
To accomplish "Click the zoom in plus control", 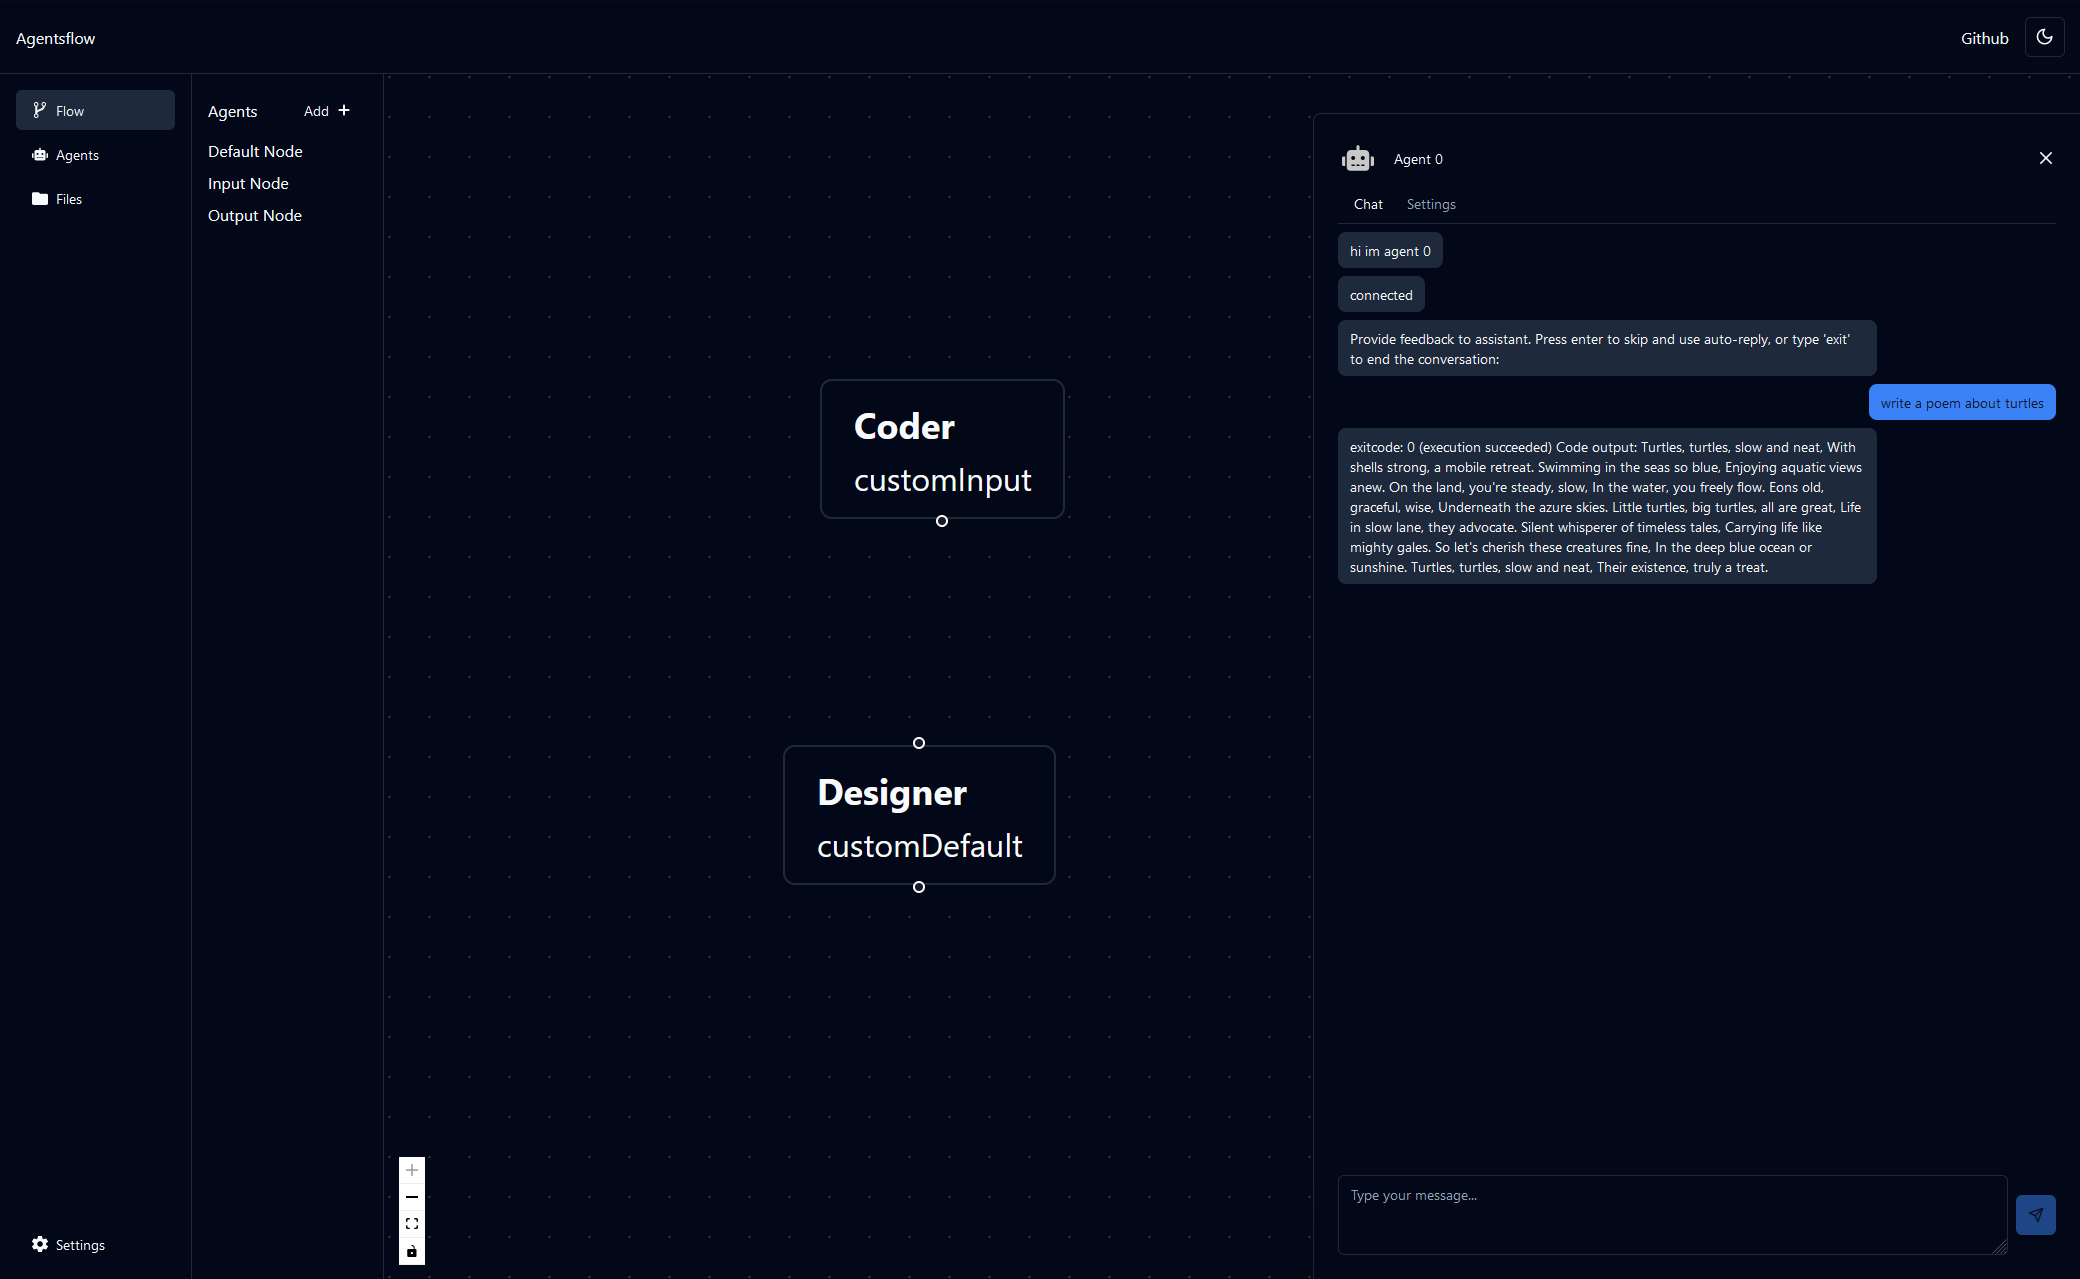I will coord(412,1170).
